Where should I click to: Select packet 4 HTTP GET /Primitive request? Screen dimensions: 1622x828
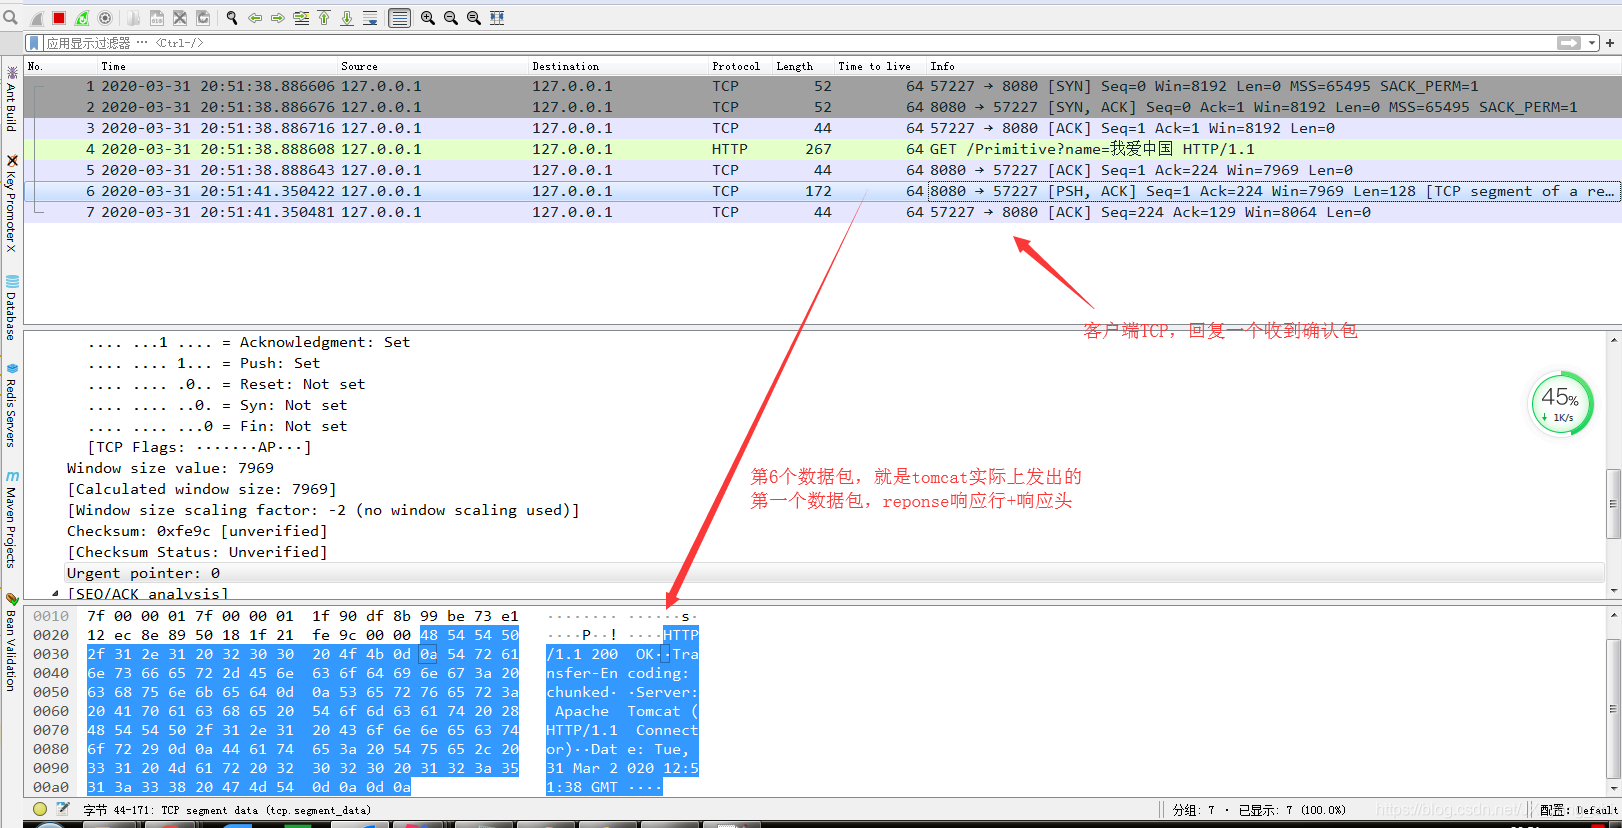822,149
